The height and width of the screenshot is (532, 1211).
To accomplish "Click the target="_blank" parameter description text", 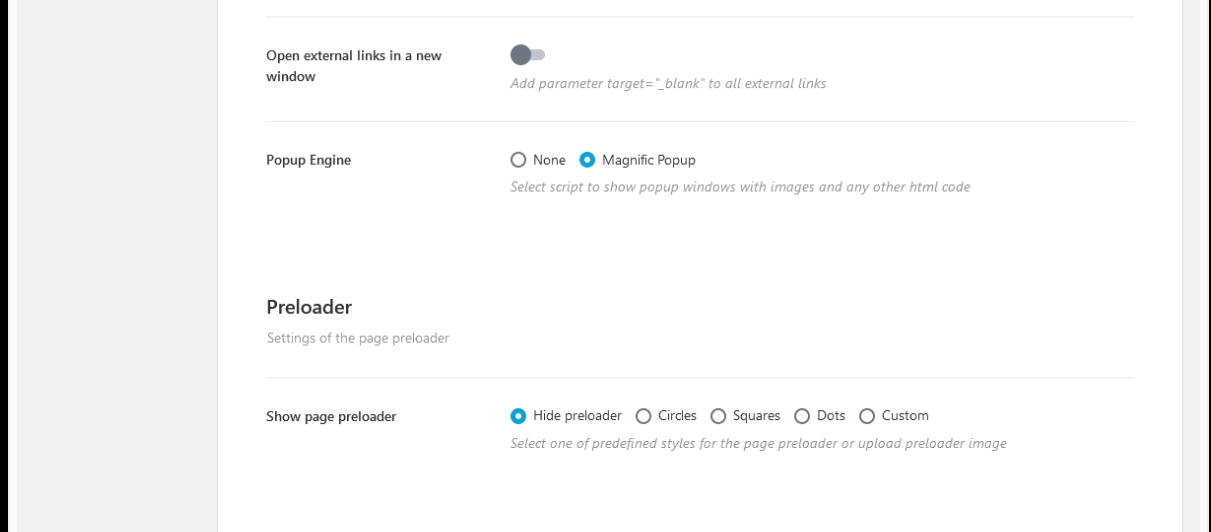I will tap(668, 84).
